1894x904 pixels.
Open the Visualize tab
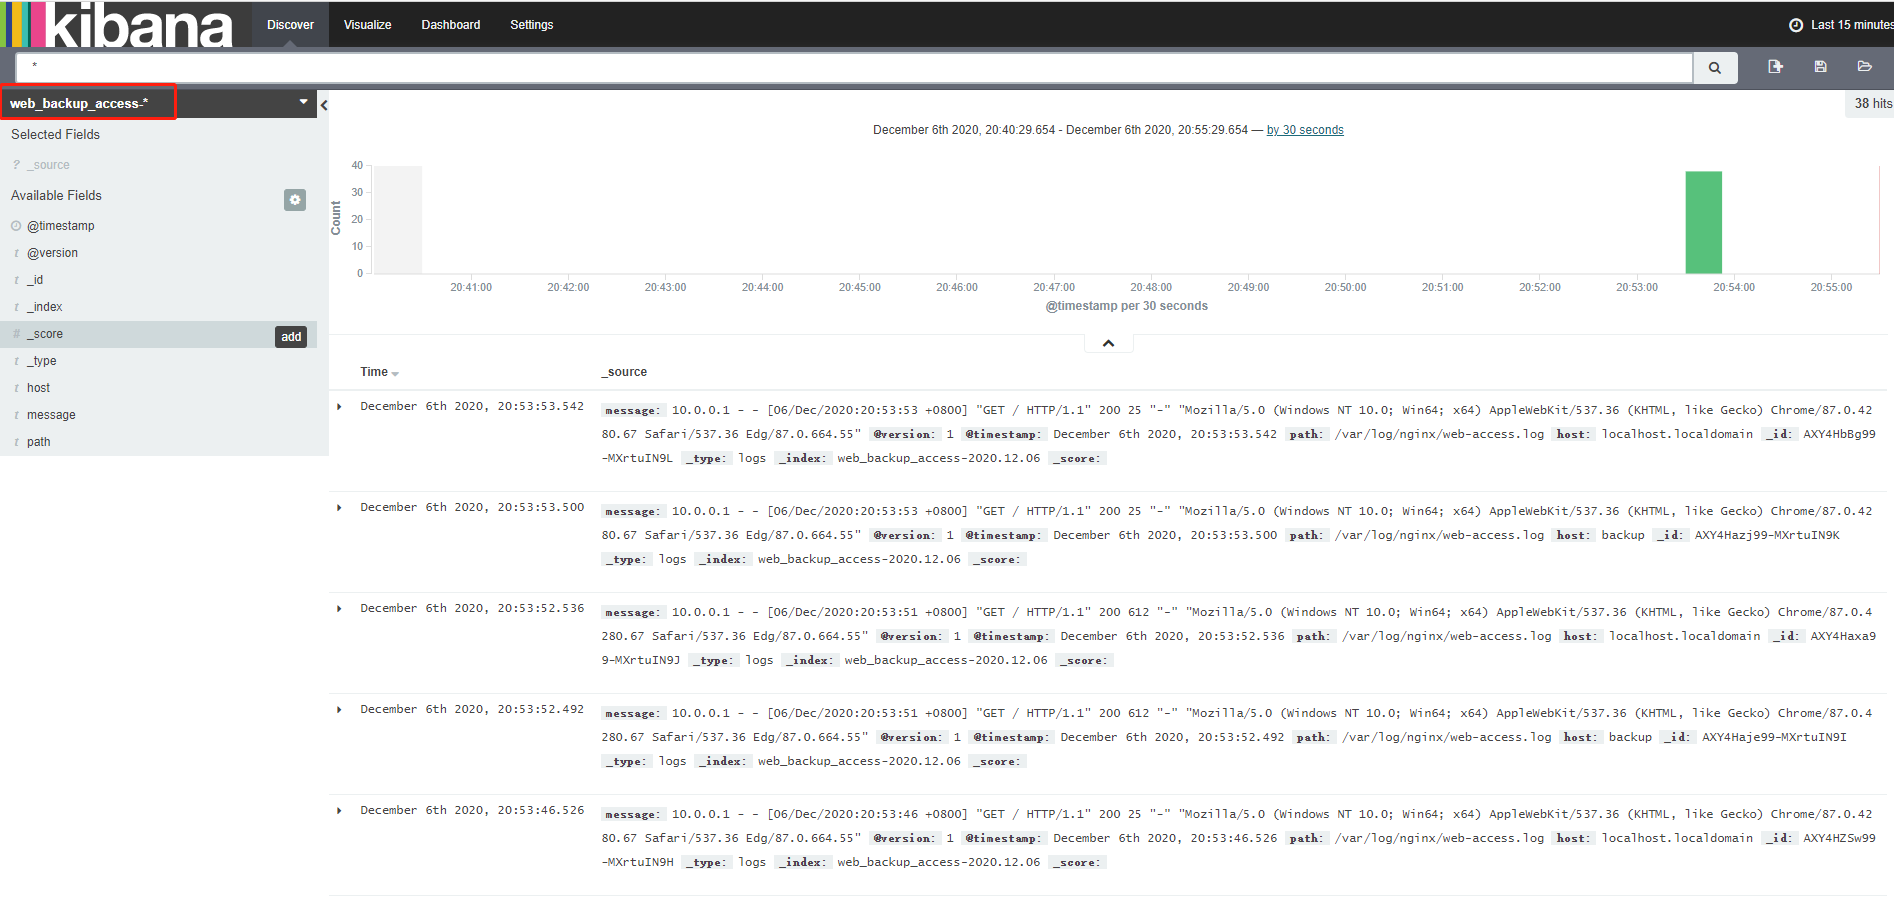click(367, 25)
